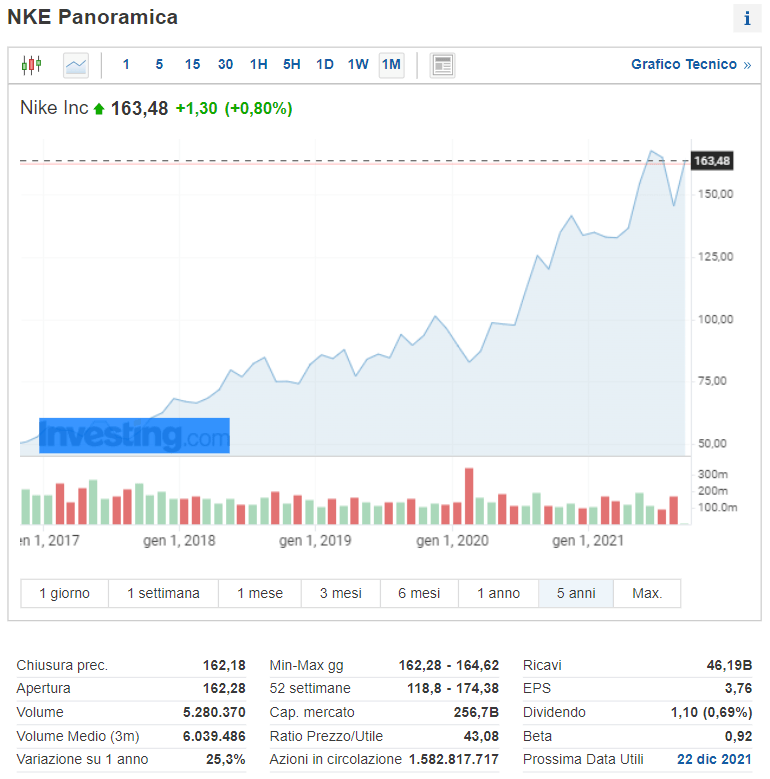Switch to the 5 anni range tab

tap(576, 593)
